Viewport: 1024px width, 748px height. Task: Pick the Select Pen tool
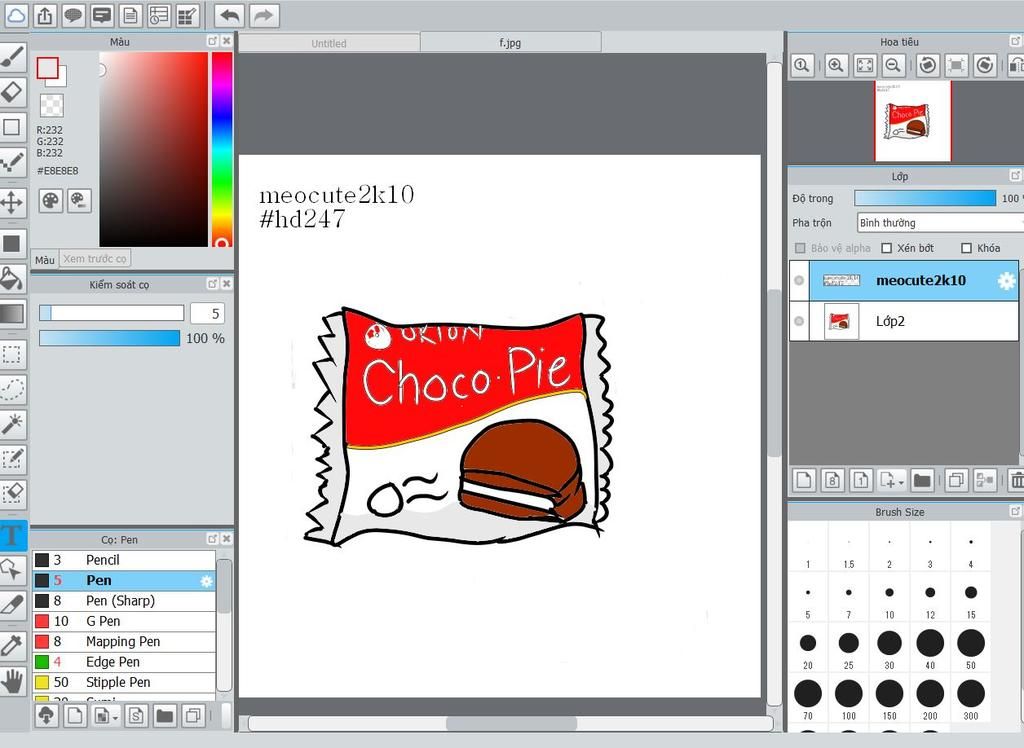(x=12, y=459)
